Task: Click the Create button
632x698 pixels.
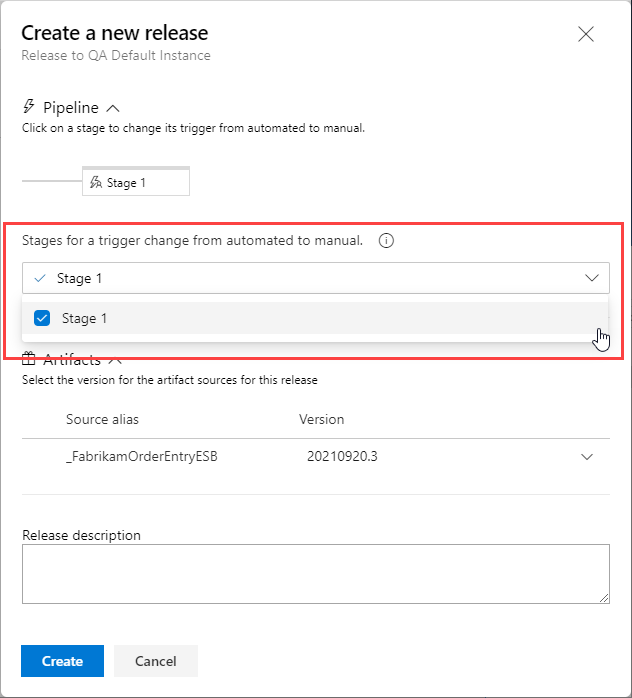Action: [x=62, y=661]
